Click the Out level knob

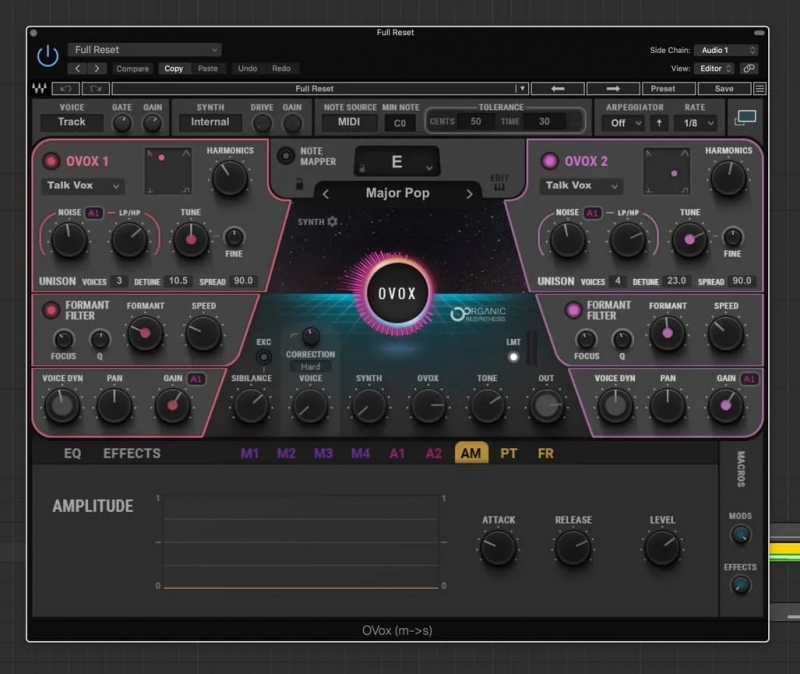coord(546,406)
